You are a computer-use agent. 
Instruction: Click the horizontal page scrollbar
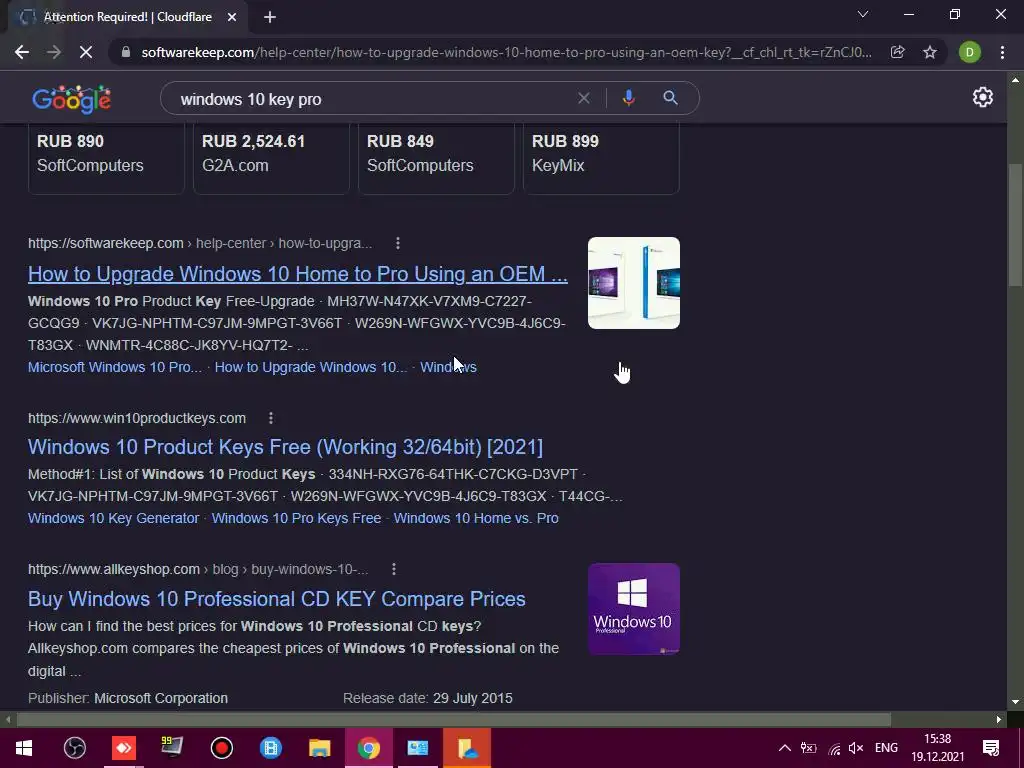[x=454, y=720]
